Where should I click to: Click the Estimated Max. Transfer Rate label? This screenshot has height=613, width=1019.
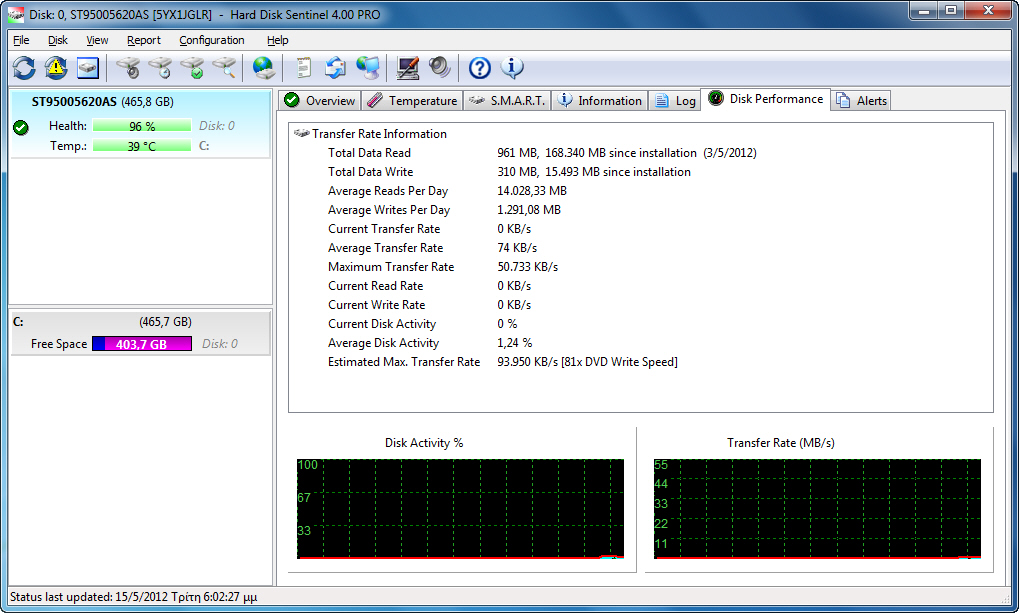(404, 362)
